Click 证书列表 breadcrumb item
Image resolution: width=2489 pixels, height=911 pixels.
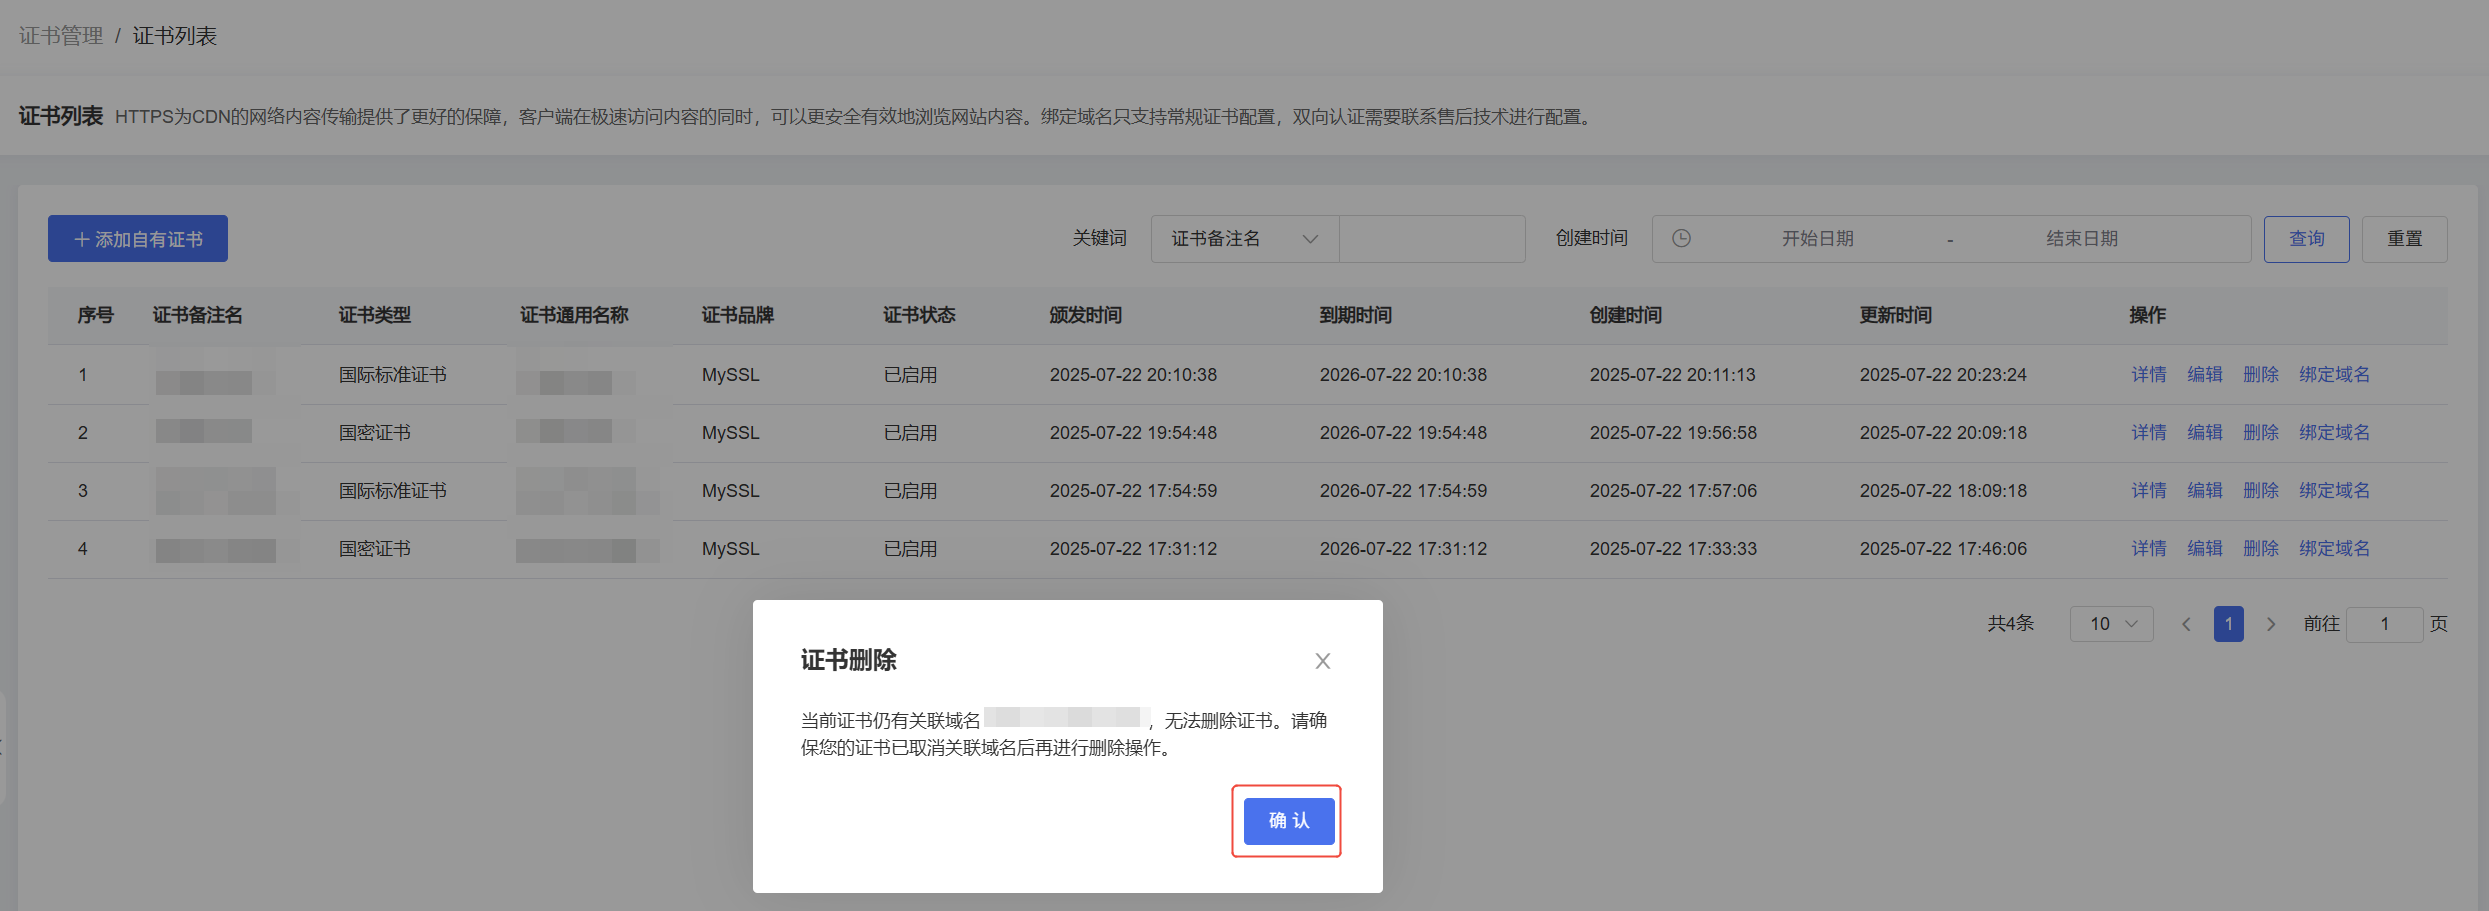175,36
